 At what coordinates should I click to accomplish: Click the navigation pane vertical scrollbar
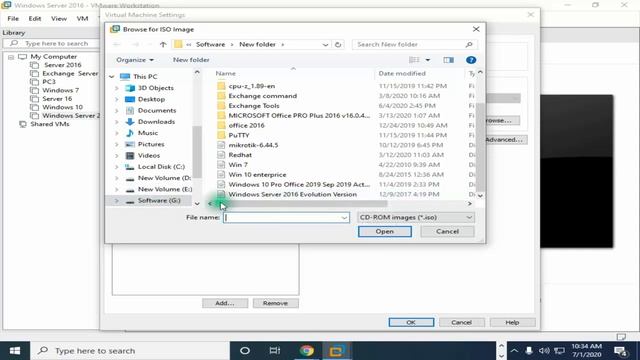point(197,152)
